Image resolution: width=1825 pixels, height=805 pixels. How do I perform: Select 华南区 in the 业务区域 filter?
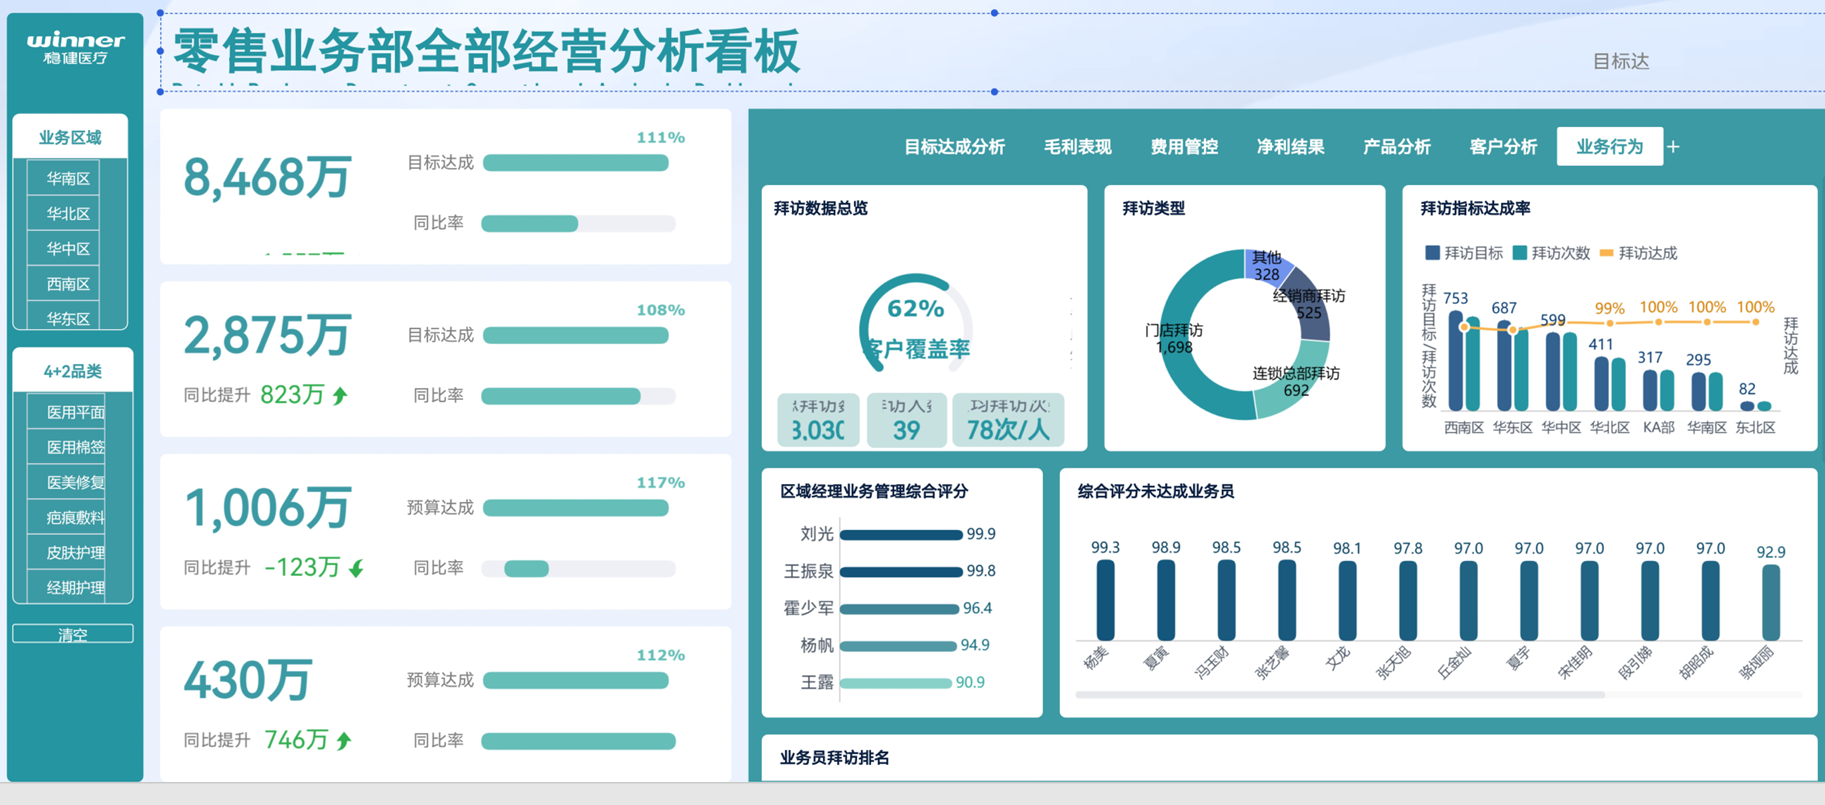click(x=69, y=179)
